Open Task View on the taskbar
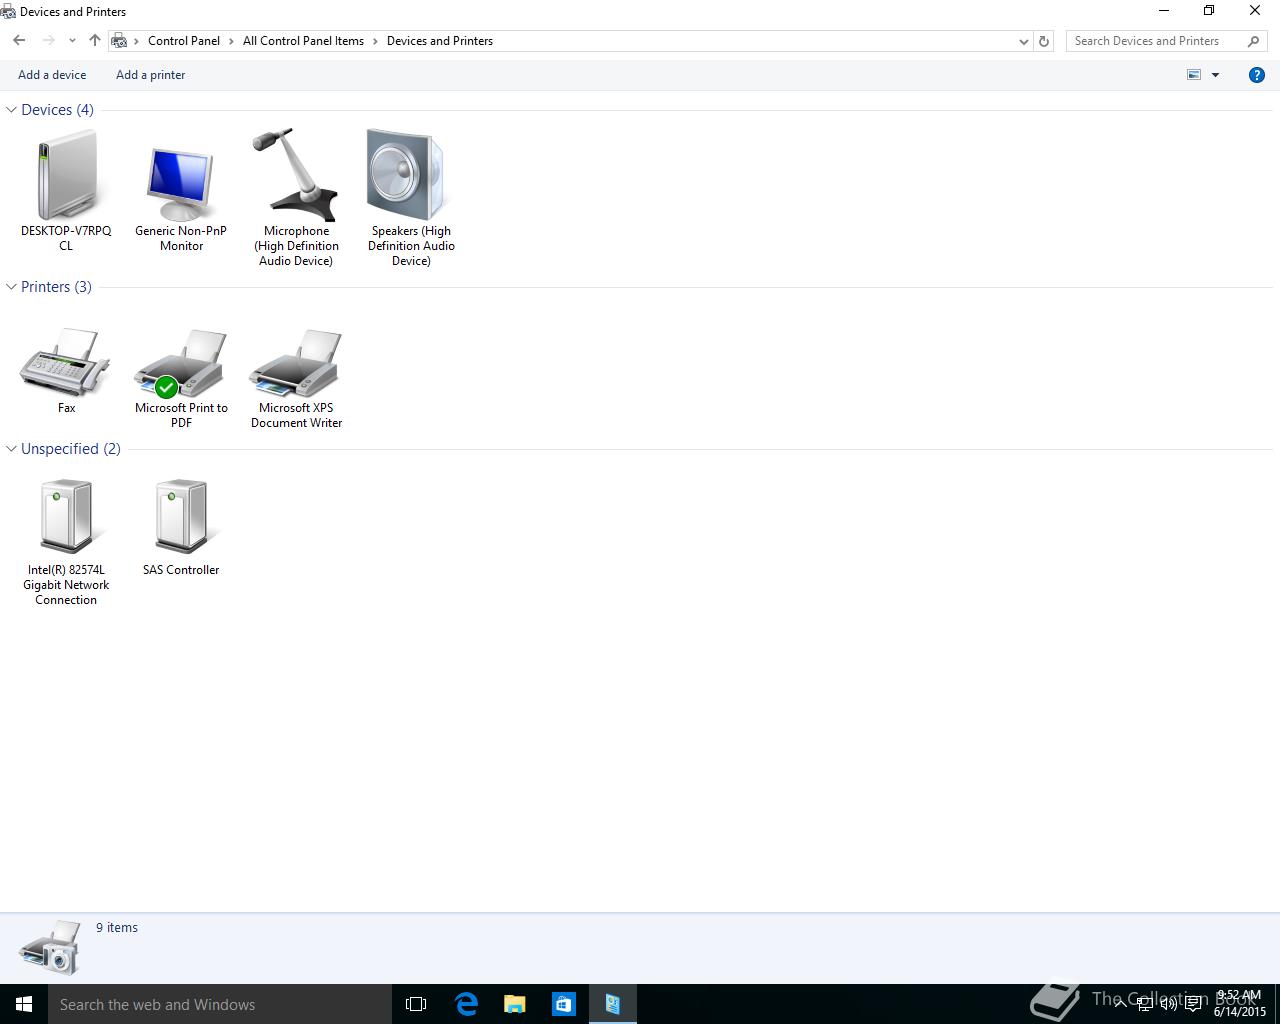 click(416, 1004)
